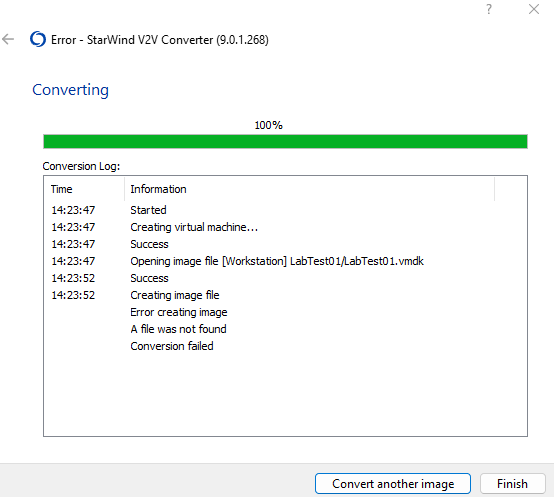This screenshot has width=554, height=497.
Task: Click the StarWind V2V Converter logo icon
Action: (x=38, y=39)
